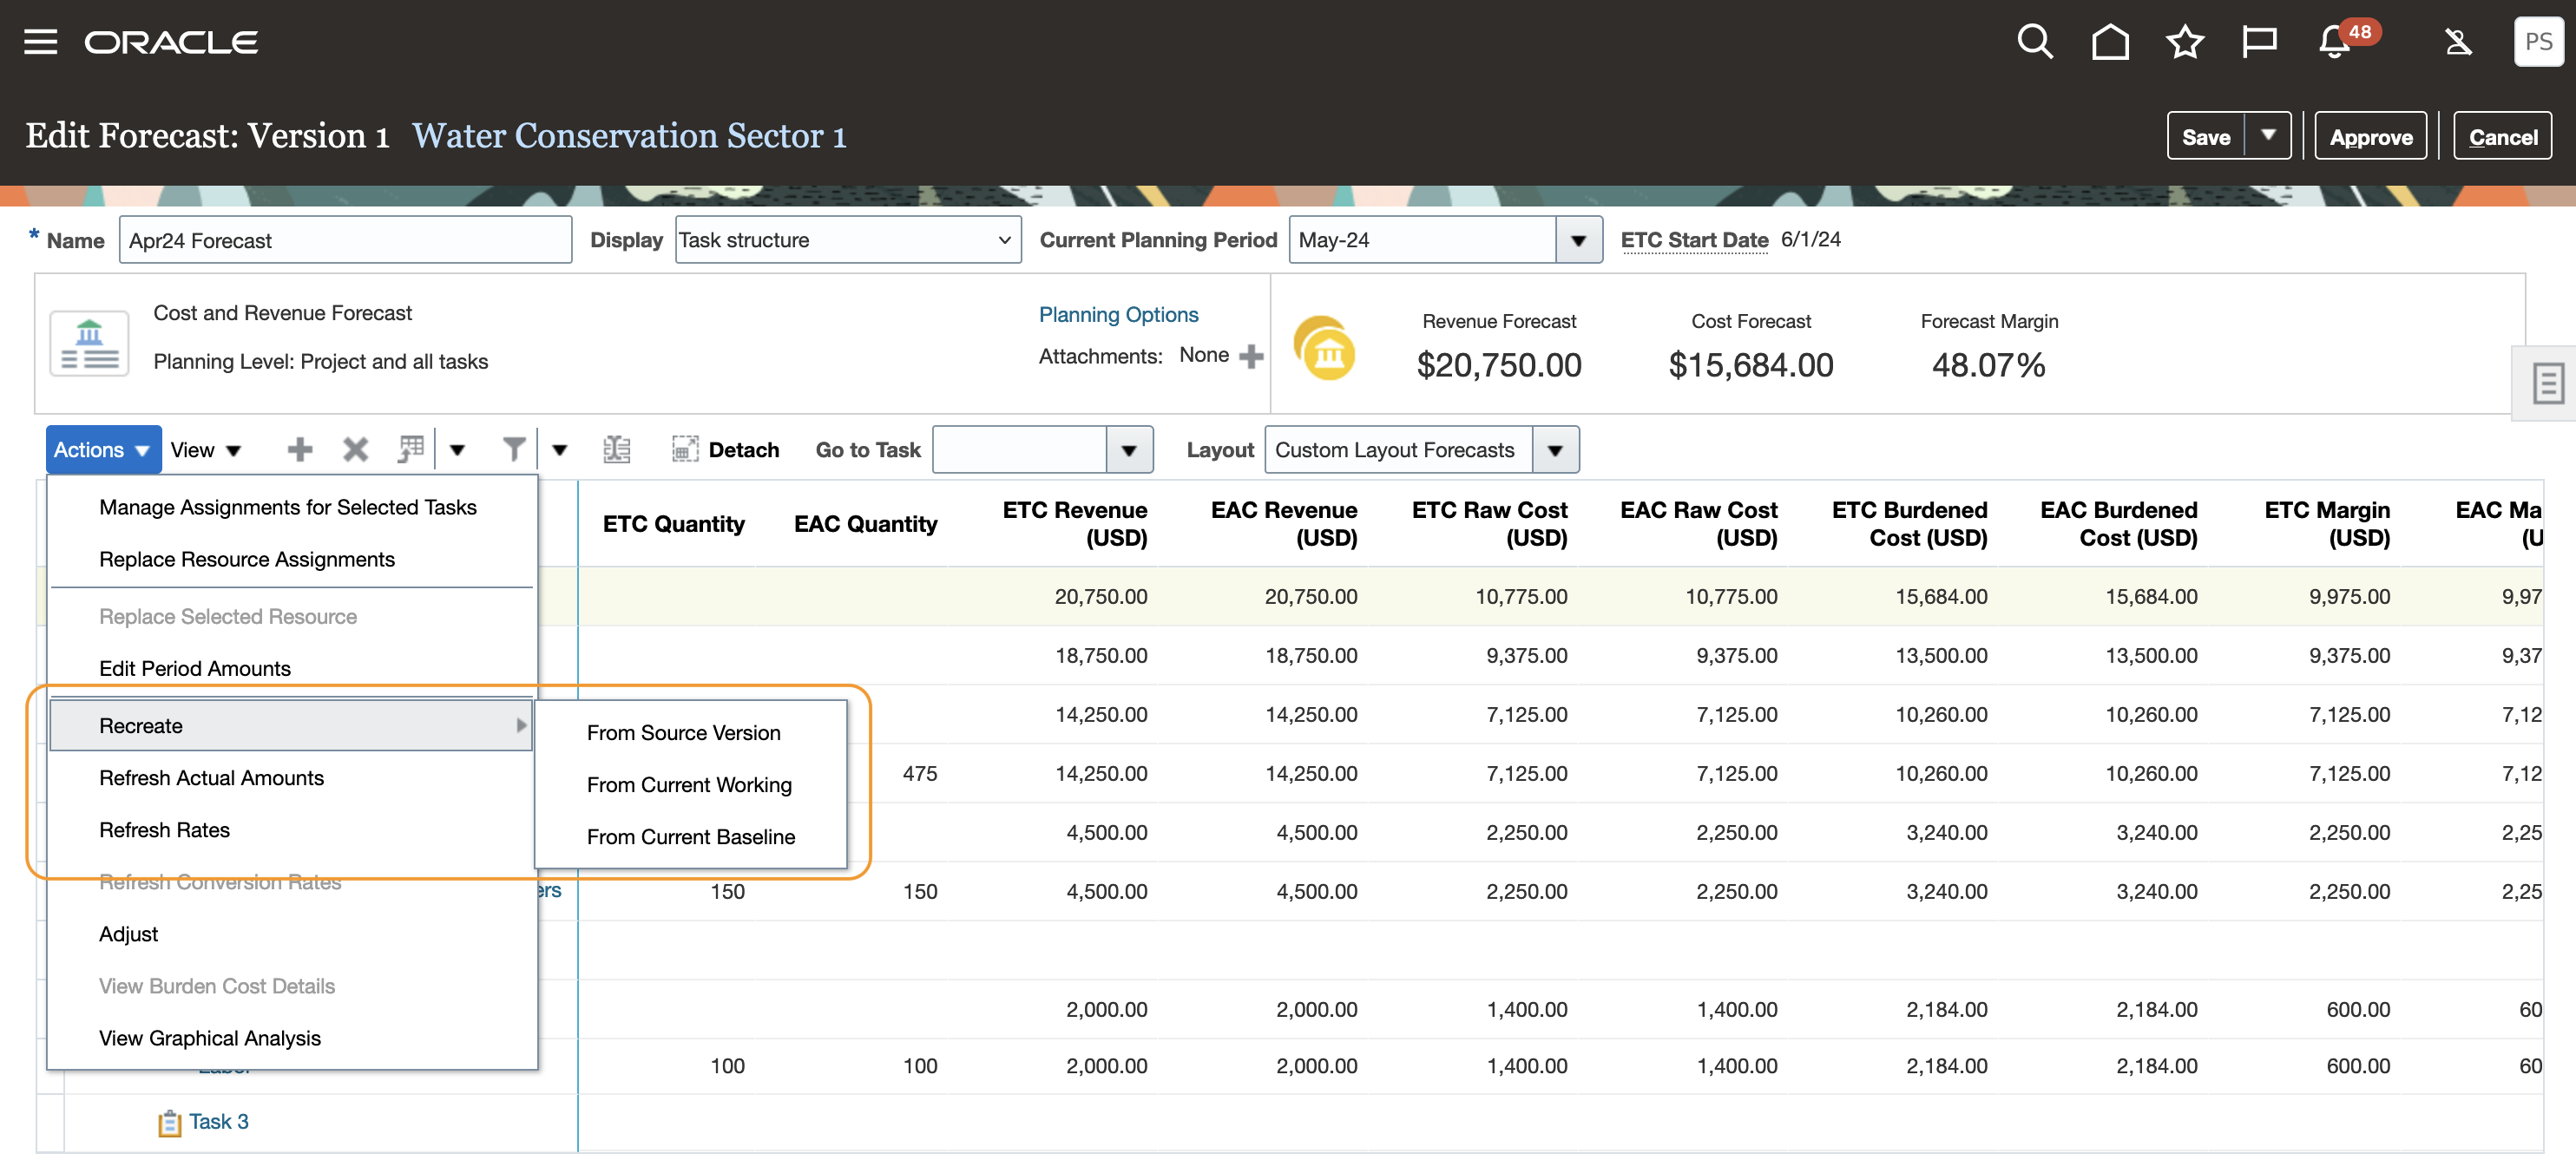Open the hamburger navigation menu
The image size is (2576, 1160).
point(40,42)
